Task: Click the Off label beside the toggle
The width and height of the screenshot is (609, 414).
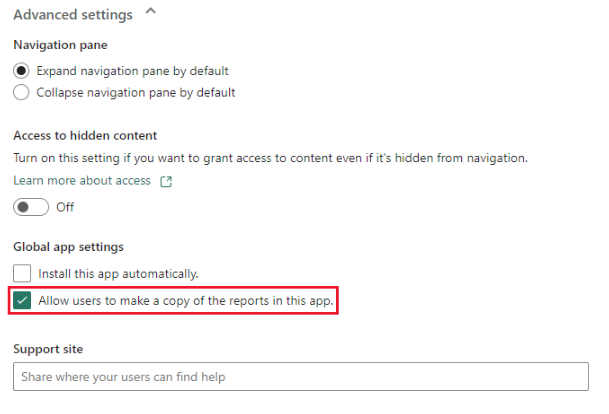Action: [65, 207]
